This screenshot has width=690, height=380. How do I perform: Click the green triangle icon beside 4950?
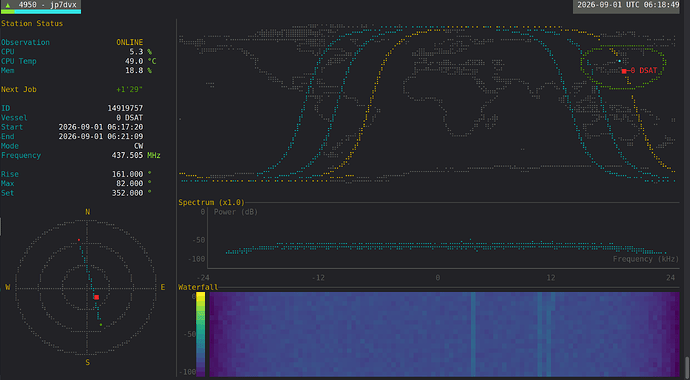tap(7, 5)
